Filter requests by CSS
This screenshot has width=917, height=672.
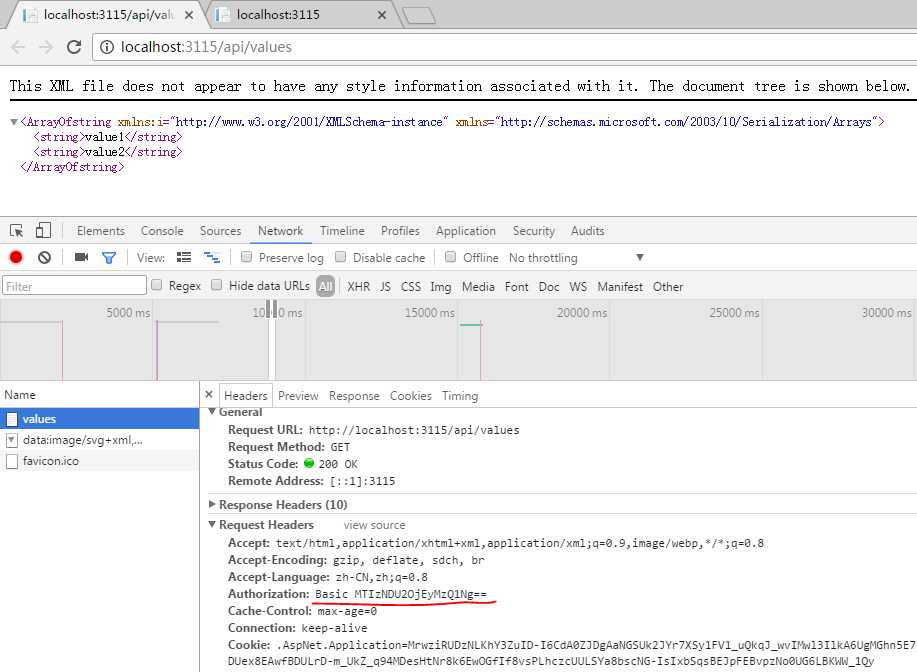tap(411, 287)
